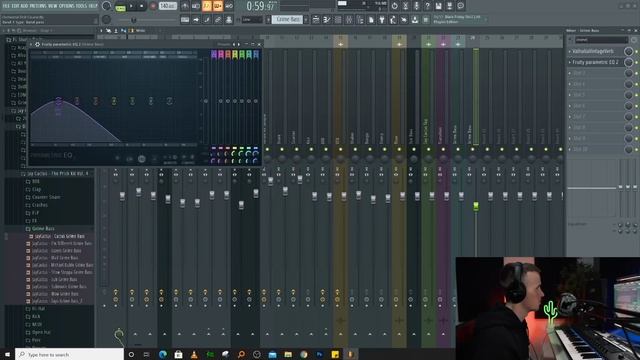The height and width of the screenshot is (360, 640).
Task: Select ValhallaVintageVerb effect slot
Action: [x=593, y=51]
